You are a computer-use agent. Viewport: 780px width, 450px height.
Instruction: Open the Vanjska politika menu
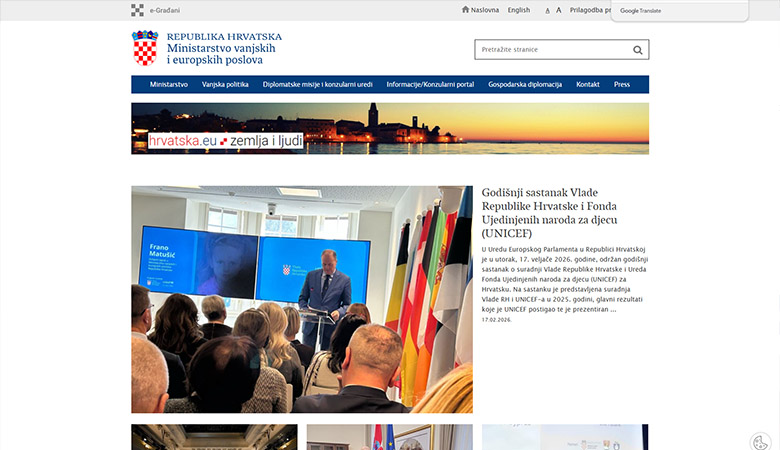point(225,85)
